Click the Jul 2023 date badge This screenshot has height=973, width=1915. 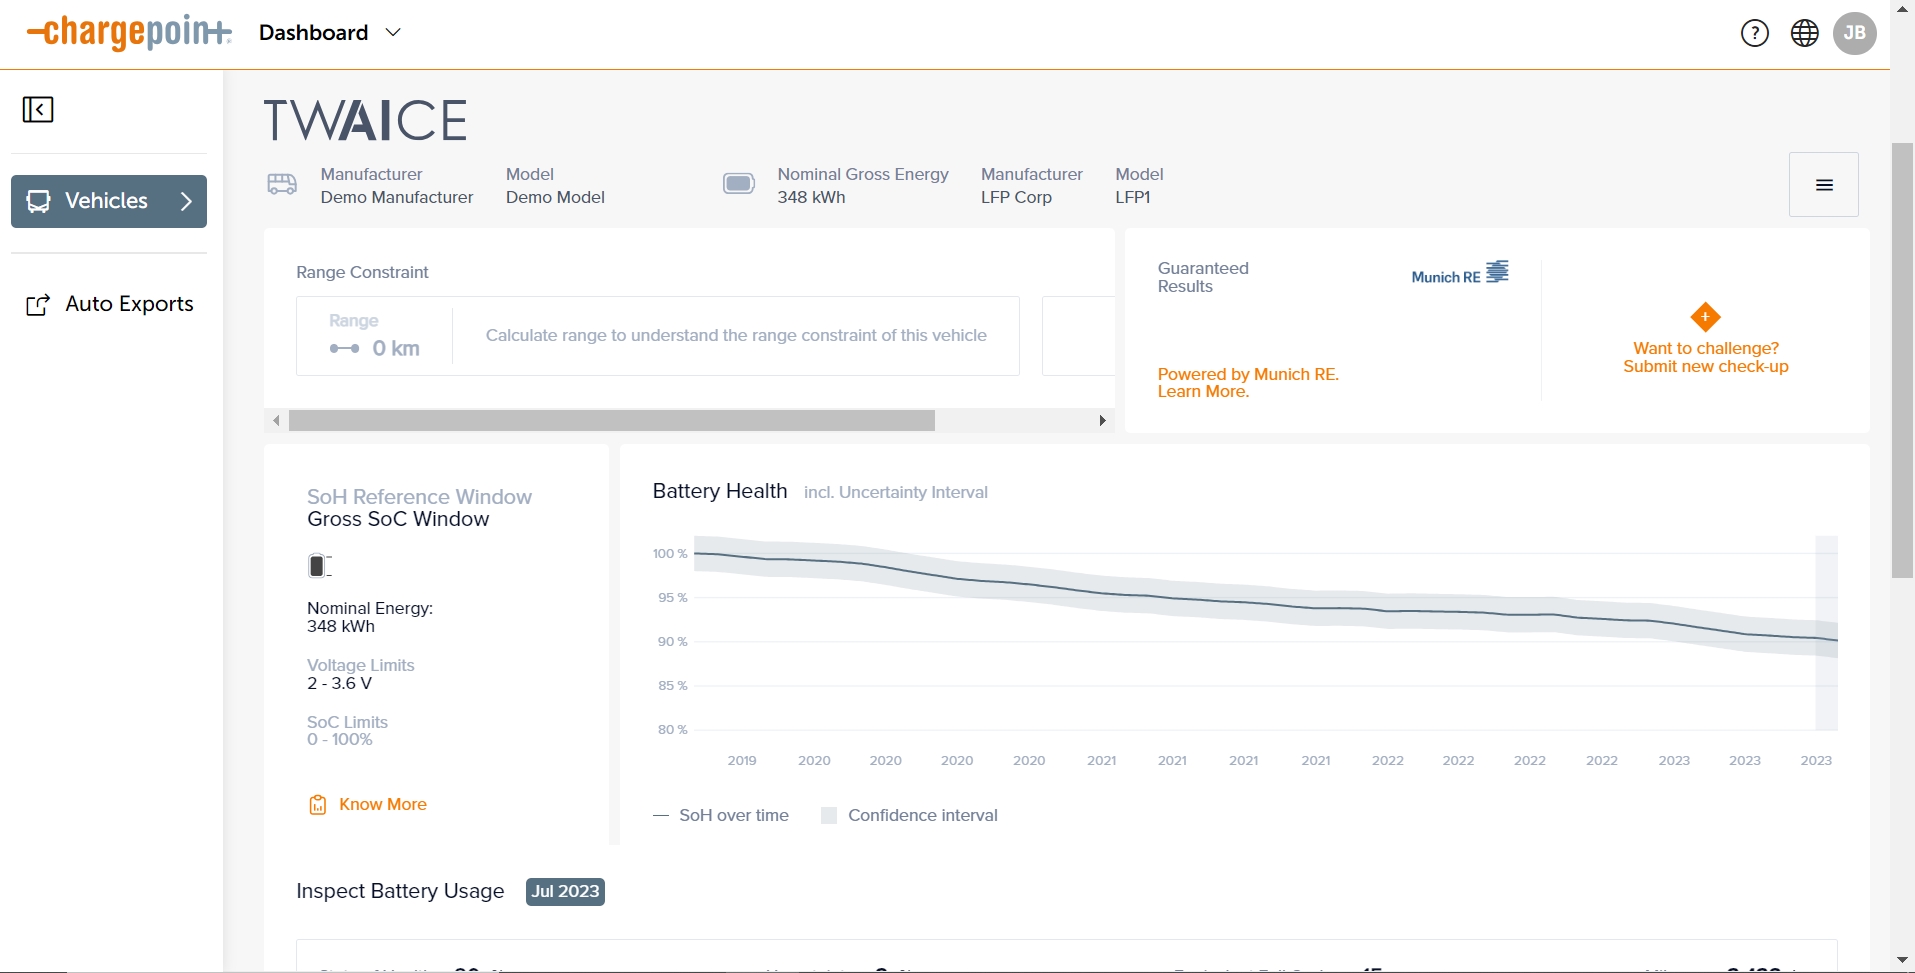pyautogui.click(x=565, y=892)
